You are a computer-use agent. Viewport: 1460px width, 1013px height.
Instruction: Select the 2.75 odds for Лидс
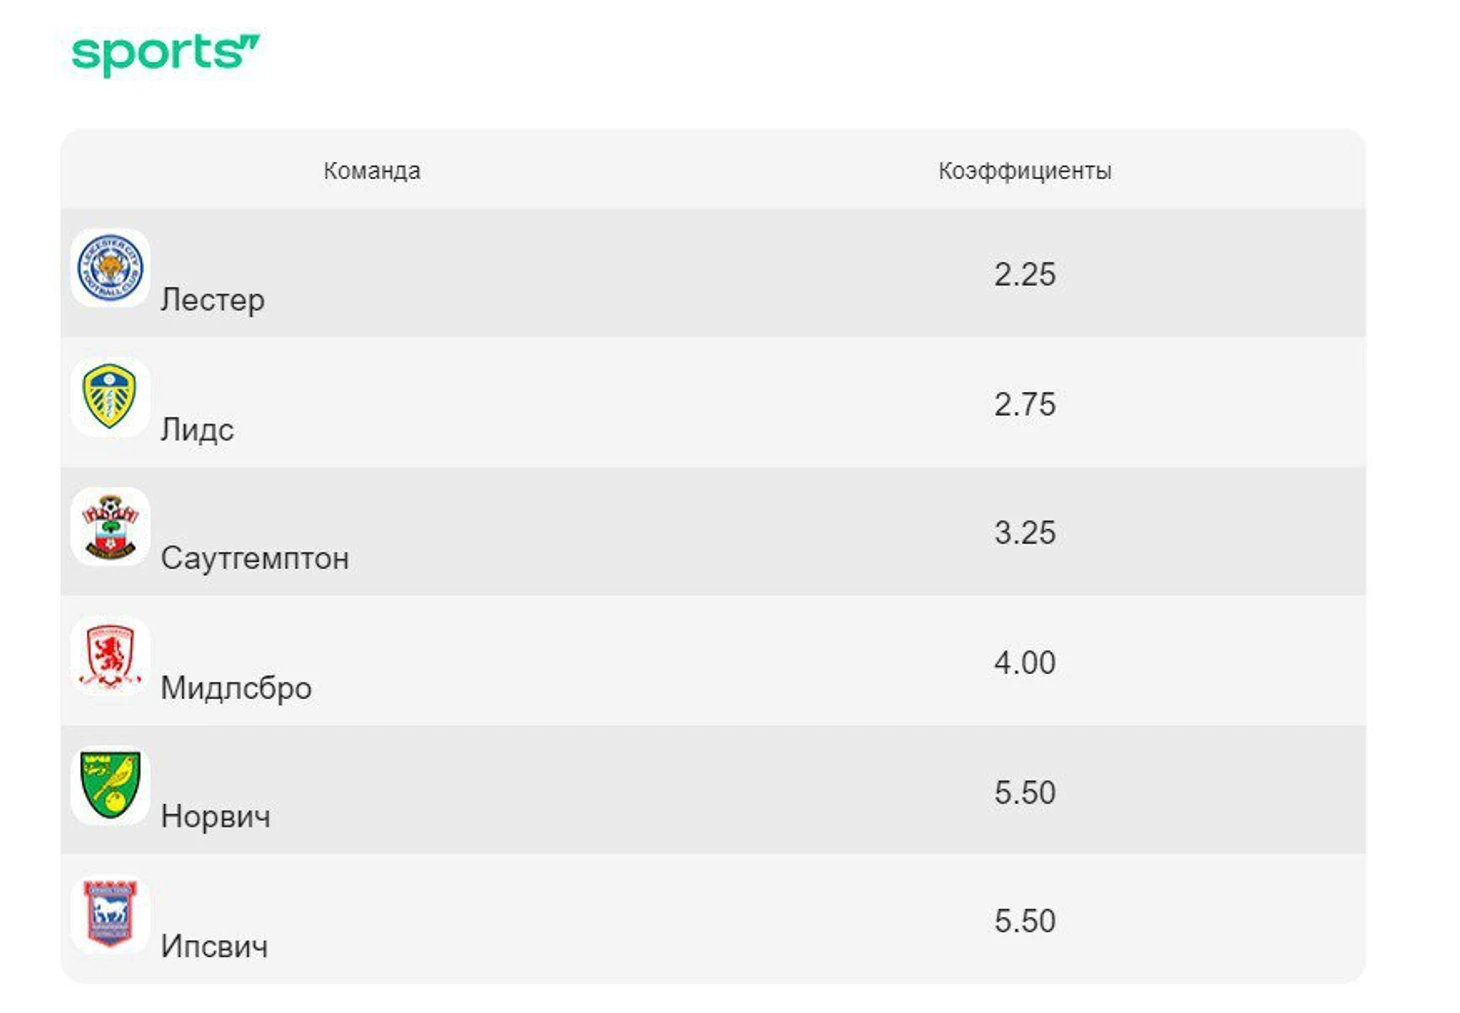coord(1025,404)
